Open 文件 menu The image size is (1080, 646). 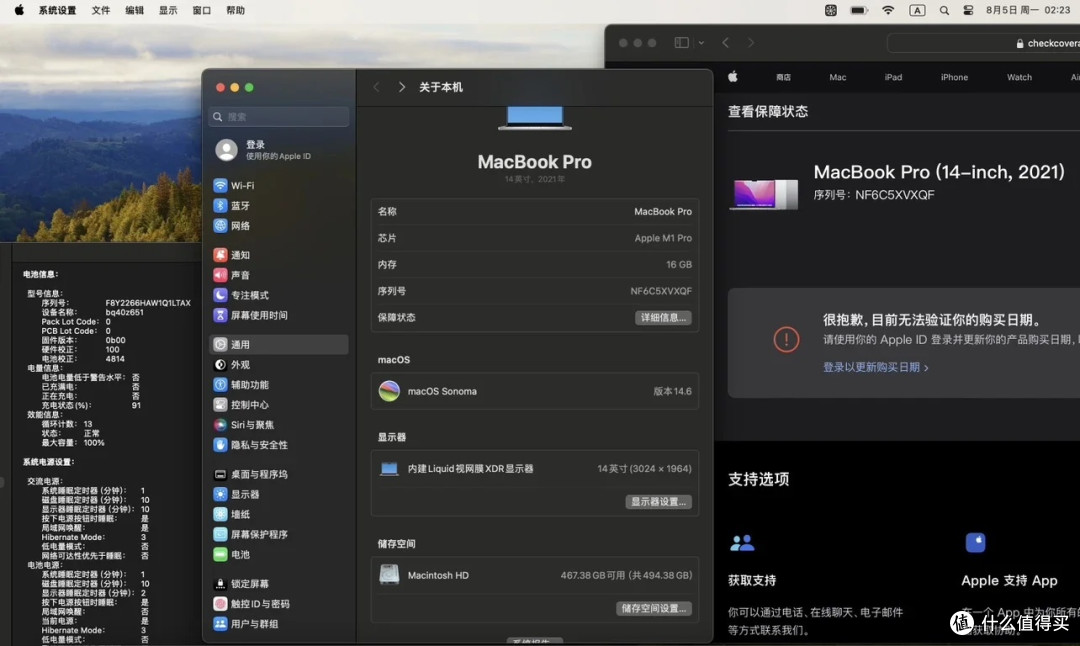click(101, 10)
